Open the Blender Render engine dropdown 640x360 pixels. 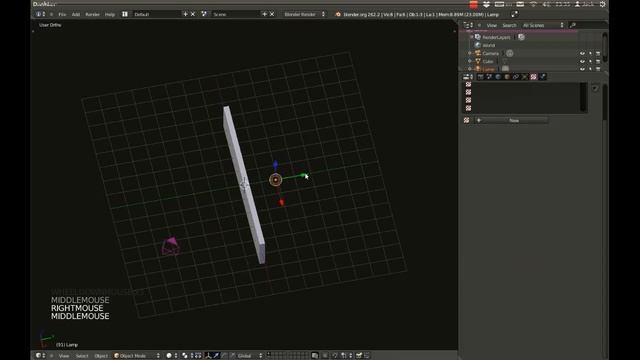[x=304, y=14]
